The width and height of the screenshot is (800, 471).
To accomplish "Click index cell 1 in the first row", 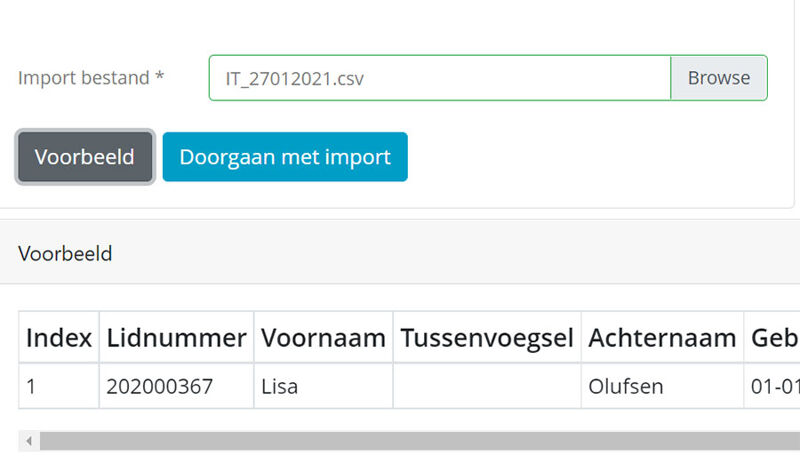I will 59,386.
